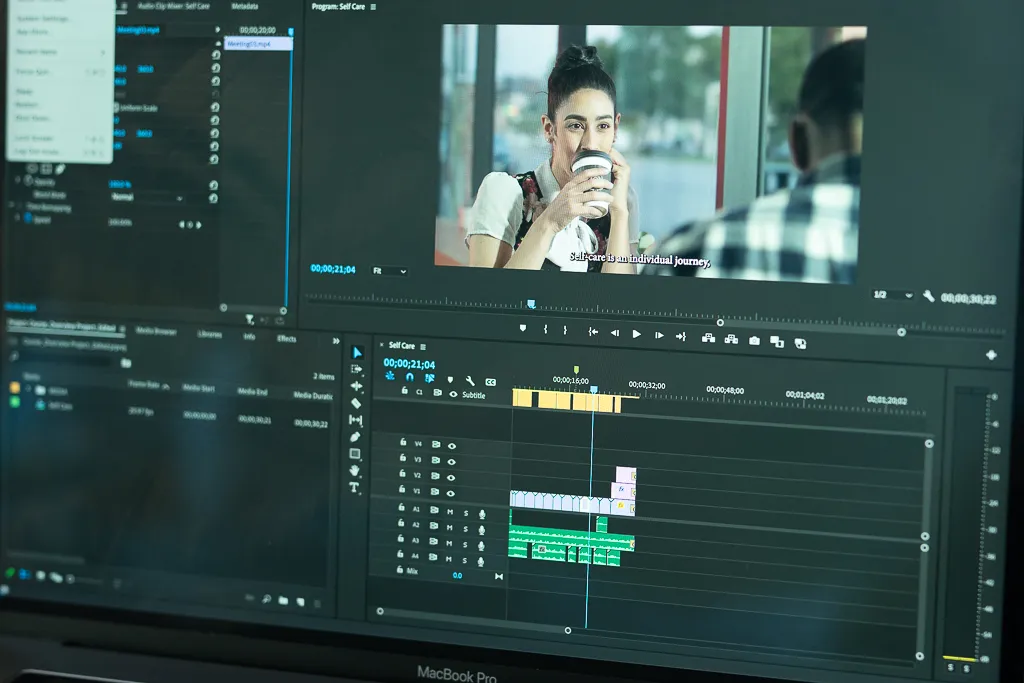Image resolution: width=1024 pixels, height=683 pixels.
Task: Select the Razor tool
Action: pyautogui.click(x=356, y=403)
